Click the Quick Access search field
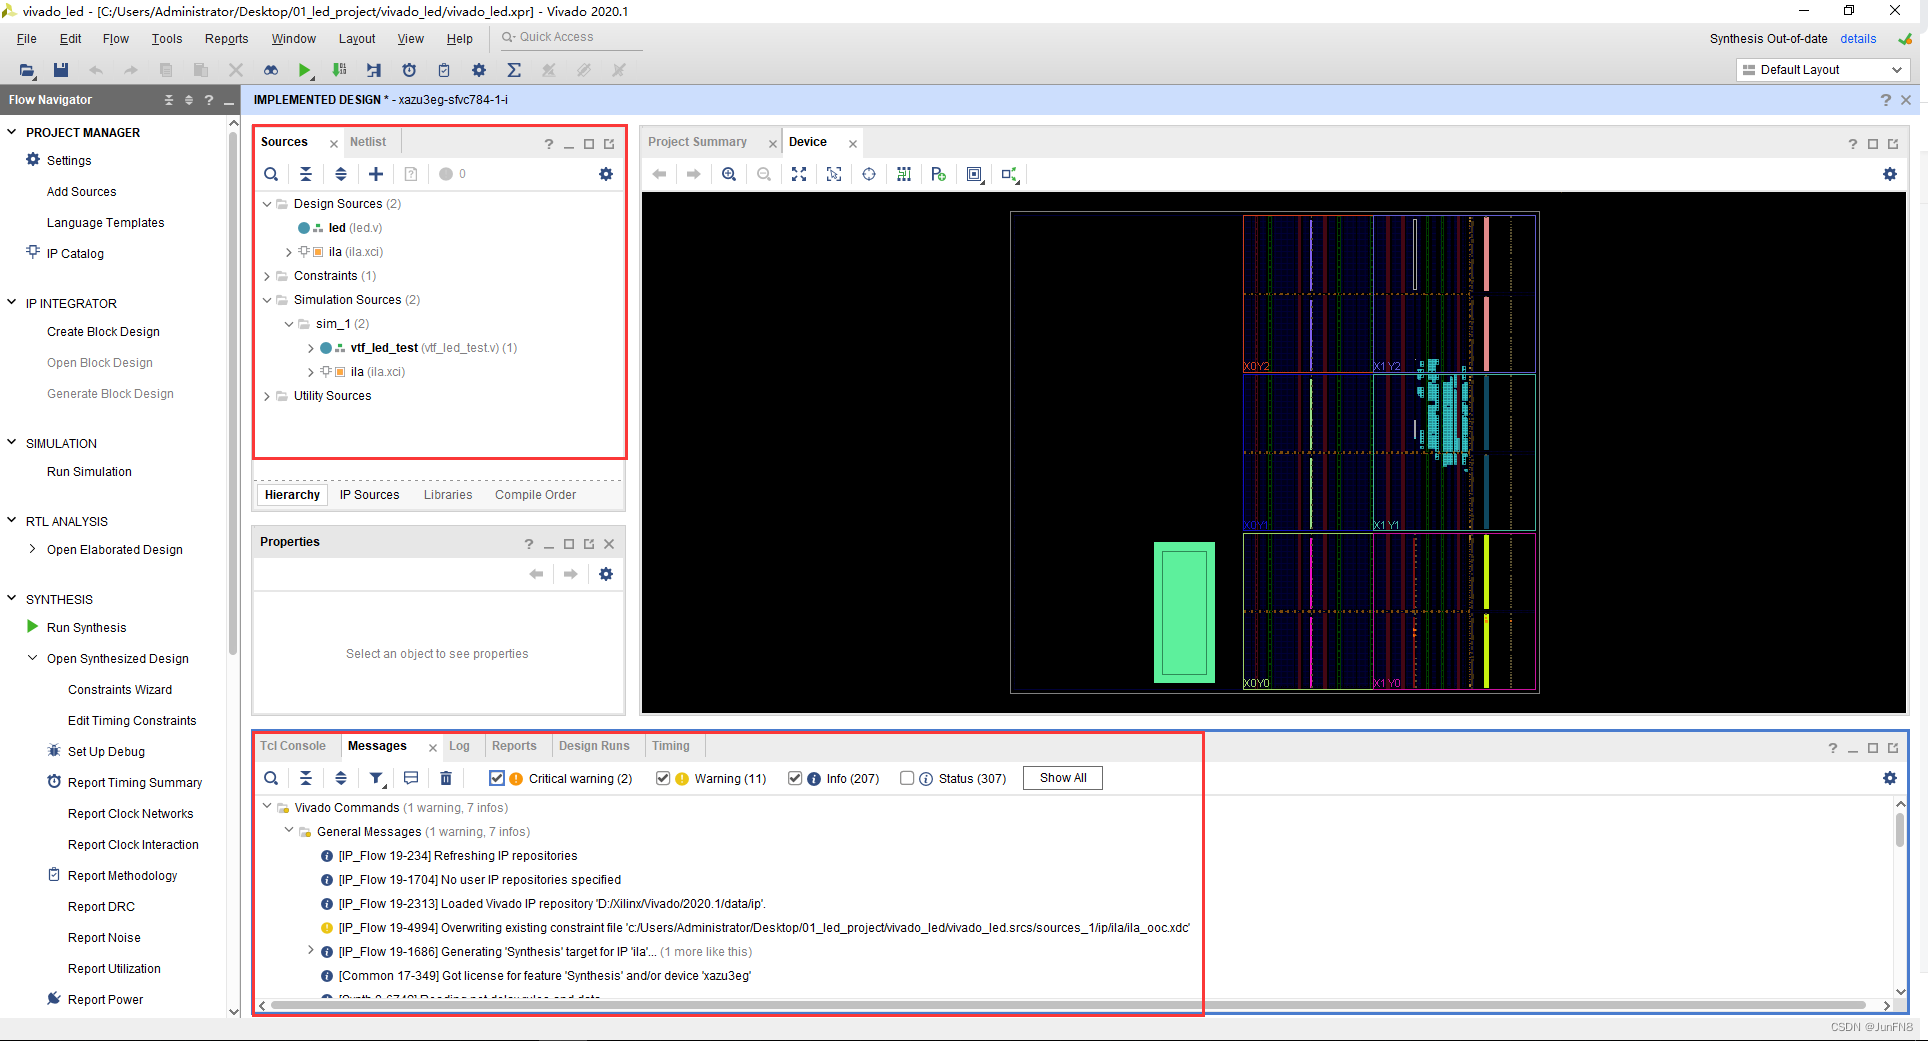 (x=572, y=37)
